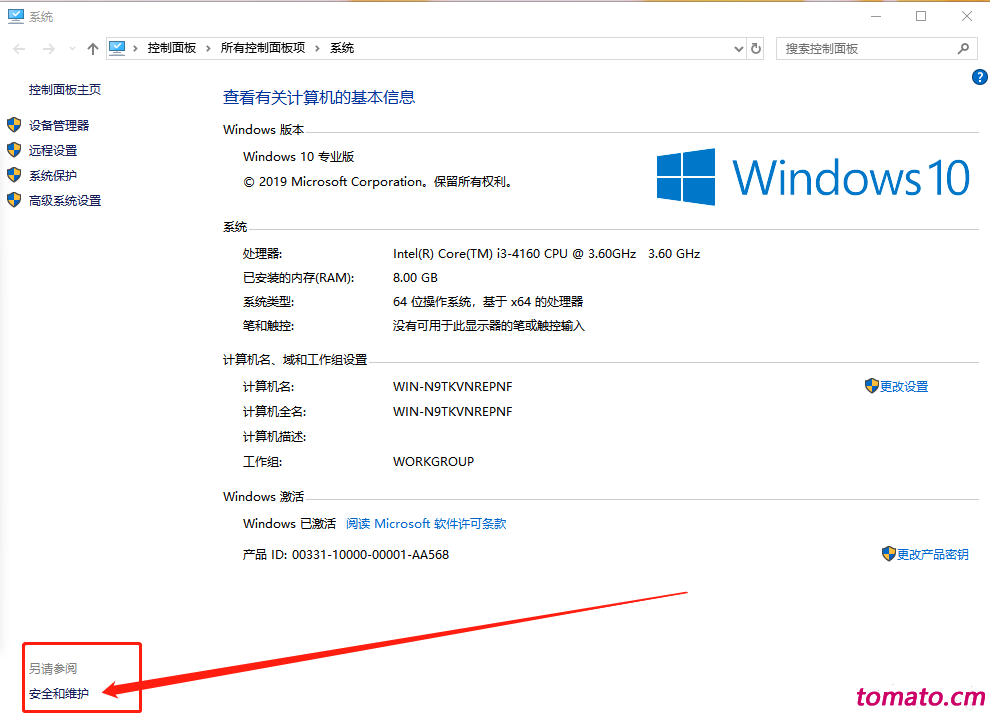
Task: Open 高级系统设置 link
Action: pos(64,201)
